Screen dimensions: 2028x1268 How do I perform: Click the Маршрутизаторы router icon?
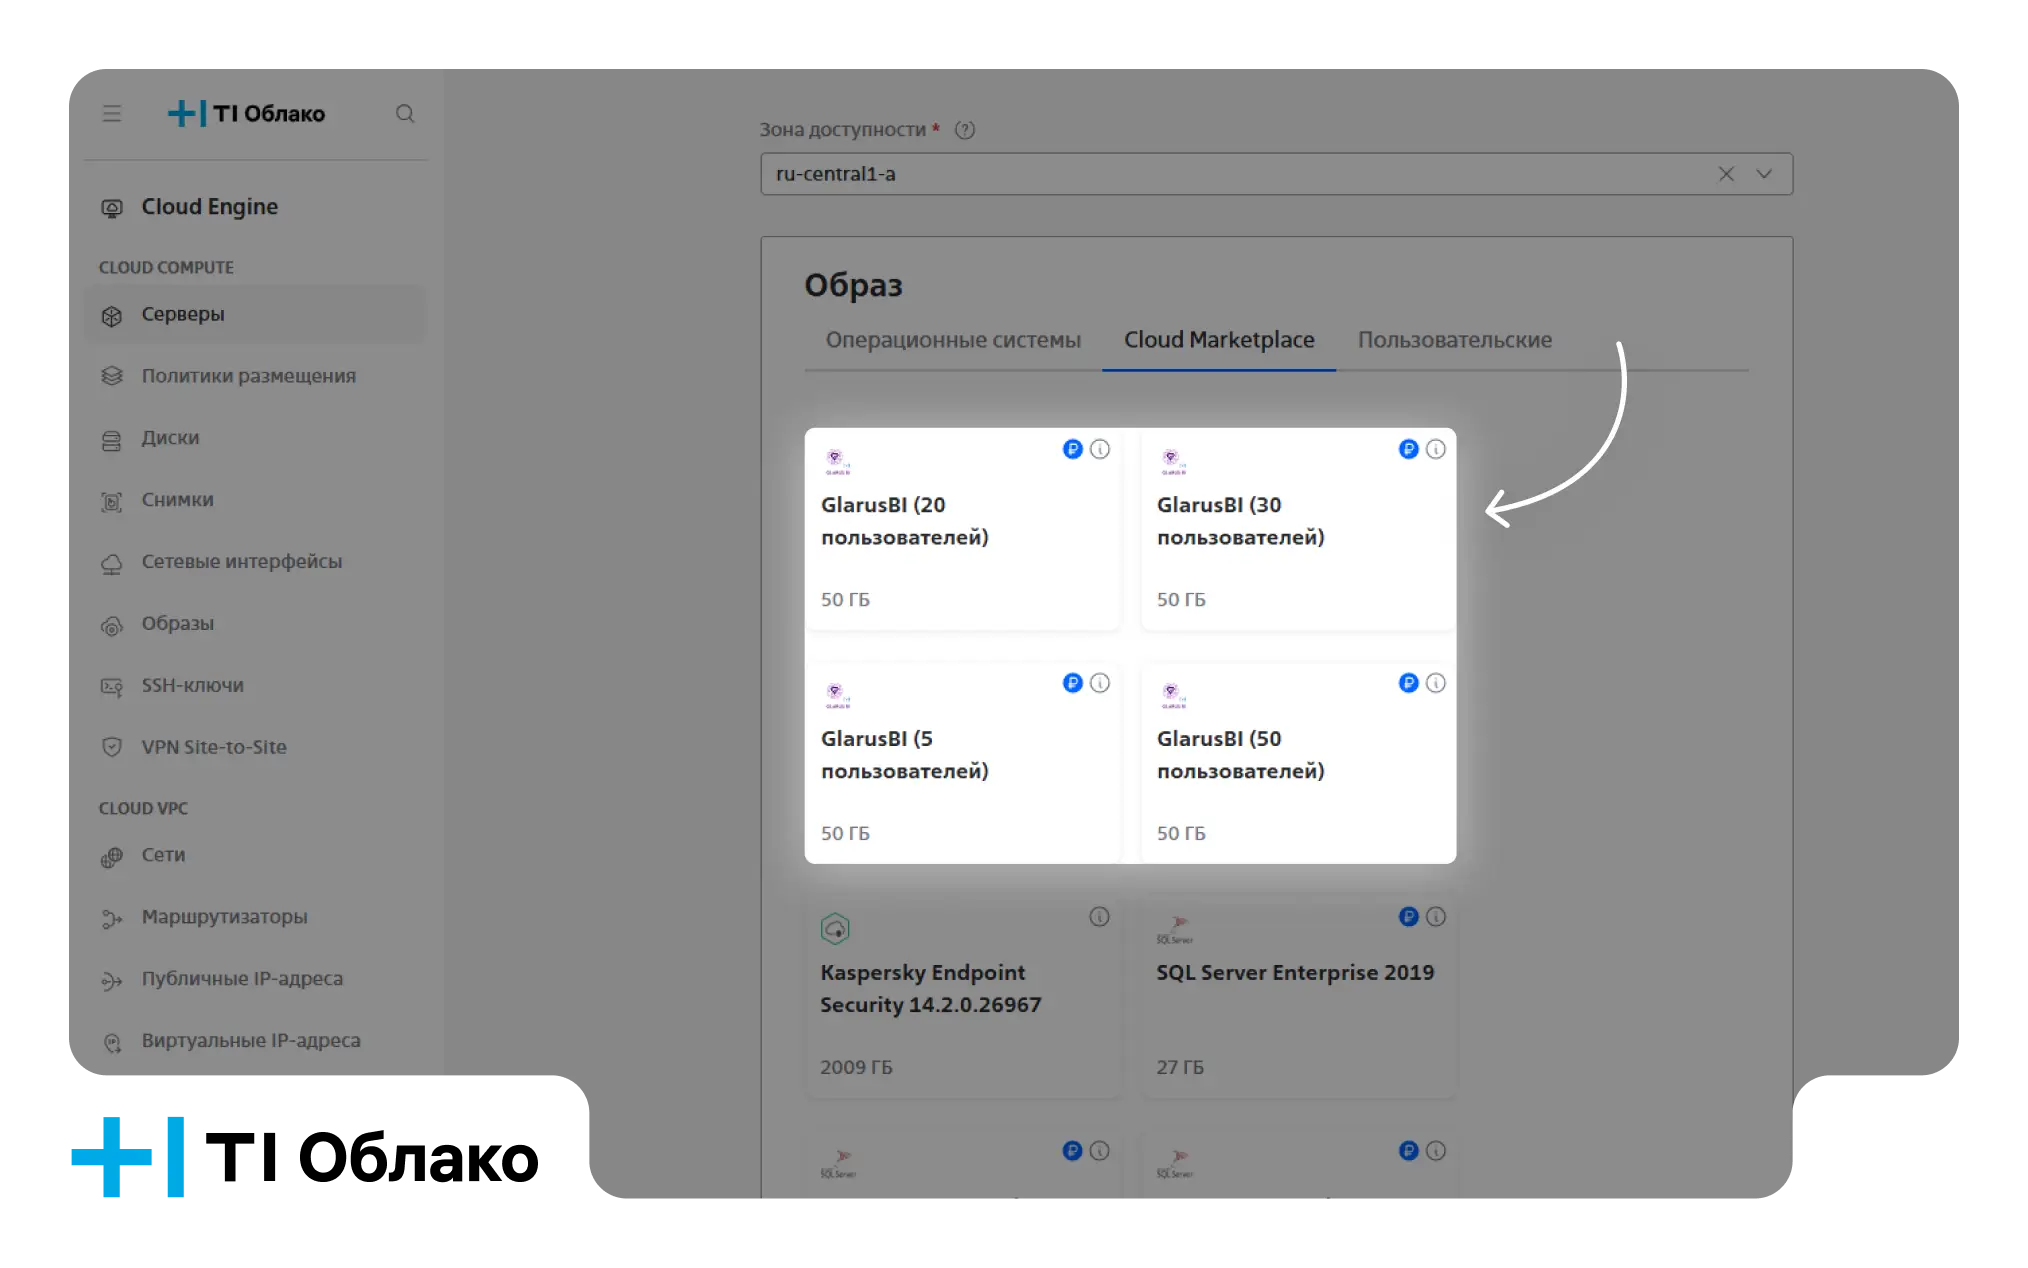pyautogui.click(x=112, y=919)
